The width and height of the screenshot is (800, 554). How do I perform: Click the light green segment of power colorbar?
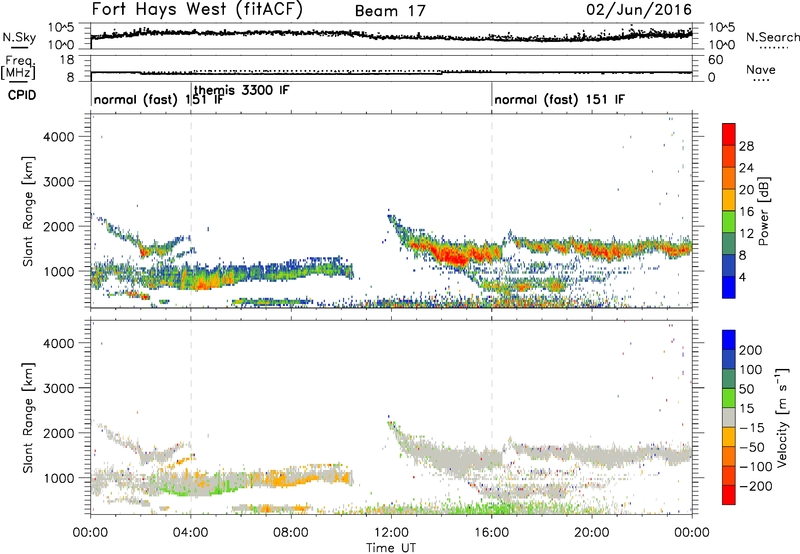[729, 222]
